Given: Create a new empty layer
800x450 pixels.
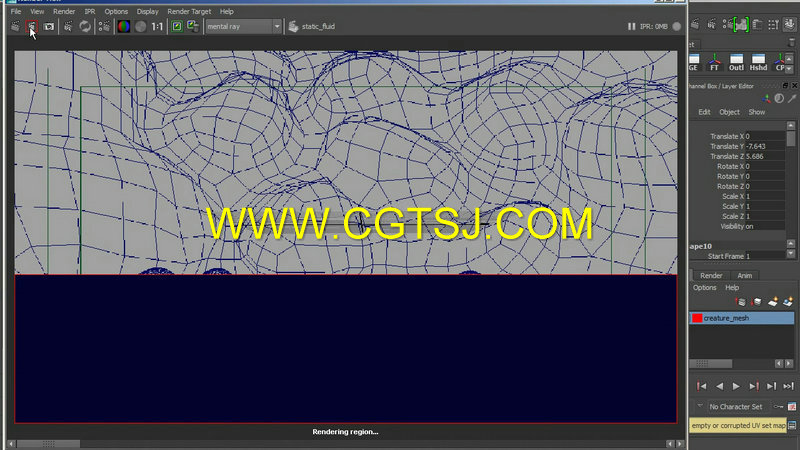Looking at the screenshot, I should [773, 303].
